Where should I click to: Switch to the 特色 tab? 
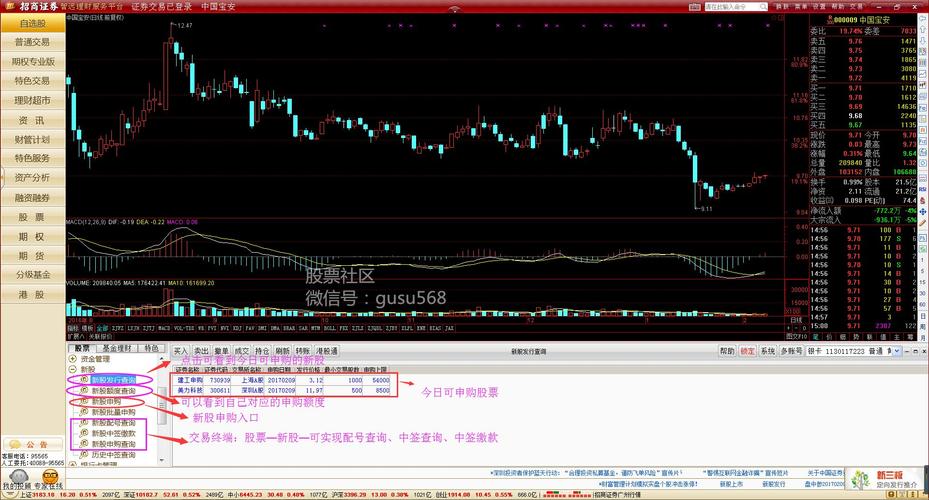pyautogui.click(x=151, y=348)
